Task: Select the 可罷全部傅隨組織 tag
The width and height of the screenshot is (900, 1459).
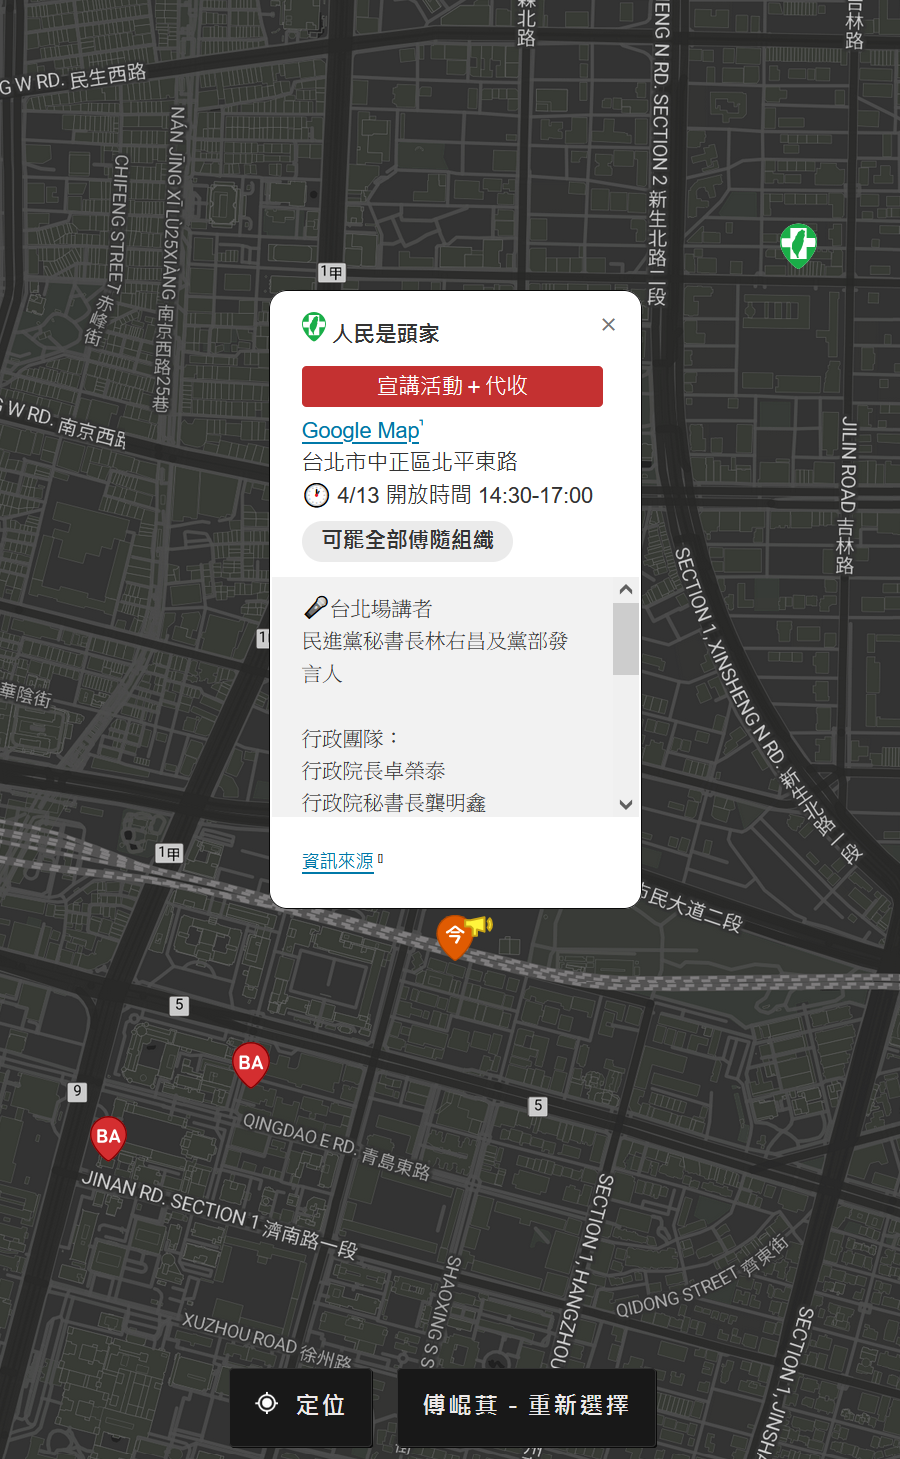Action: 407,541
